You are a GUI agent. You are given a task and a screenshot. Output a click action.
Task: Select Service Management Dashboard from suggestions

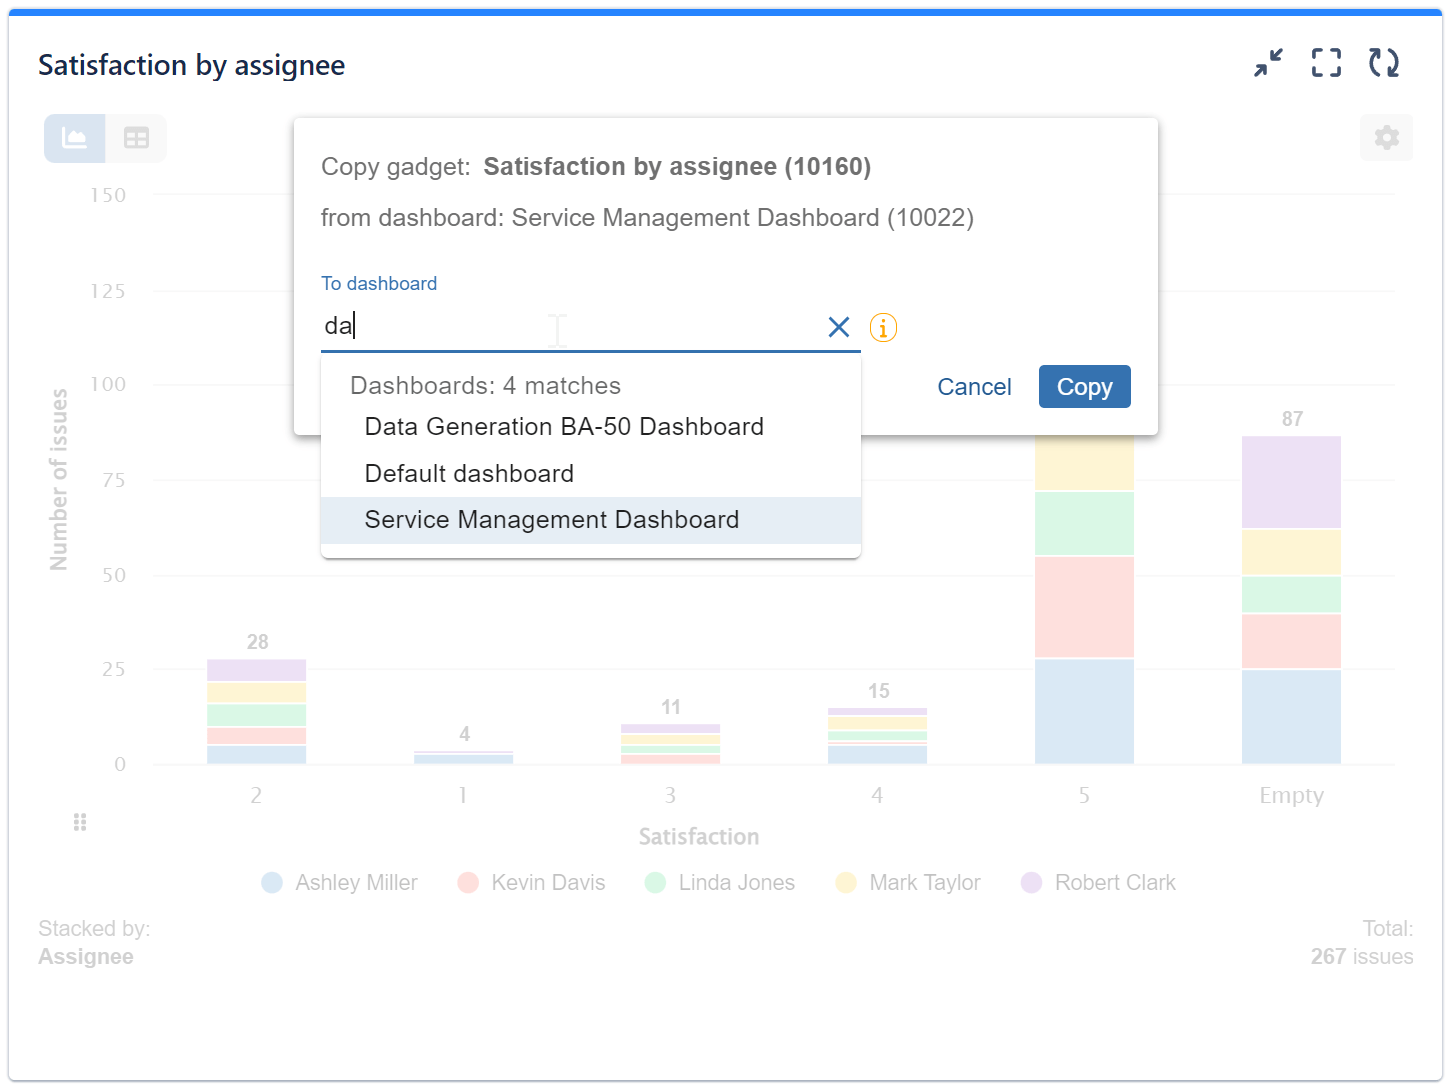551,519
